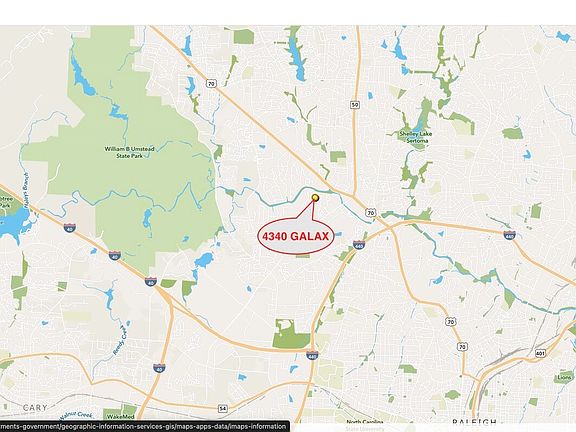Click the I-440 shield beside the GALAX callout
This screenshot has height=432, width=576.
tap(359, 245)
